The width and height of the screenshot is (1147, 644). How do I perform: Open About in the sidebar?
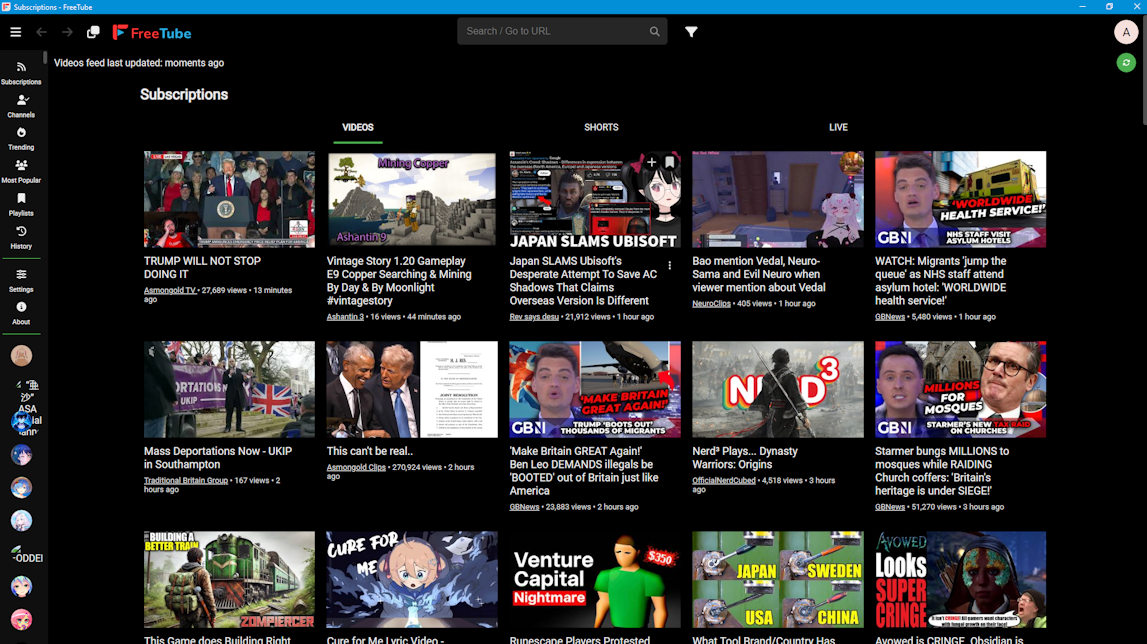(x=21, y=312)
